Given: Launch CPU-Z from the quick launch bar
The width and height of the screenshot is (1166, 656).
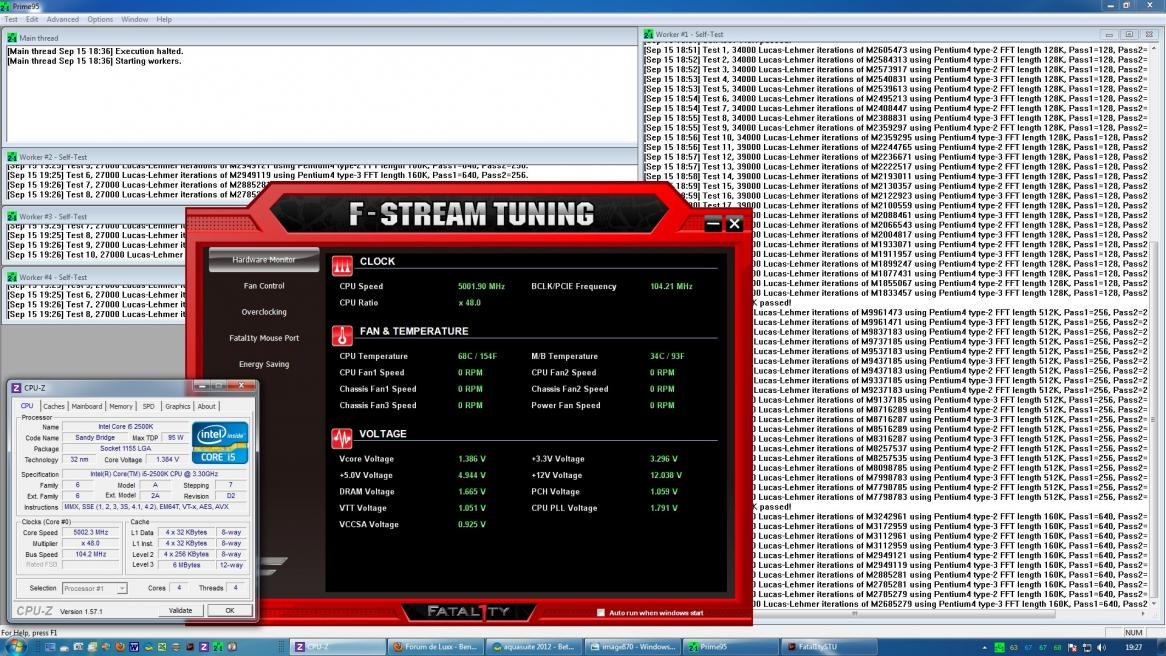Looking at the screenshot, I should 204,647.
